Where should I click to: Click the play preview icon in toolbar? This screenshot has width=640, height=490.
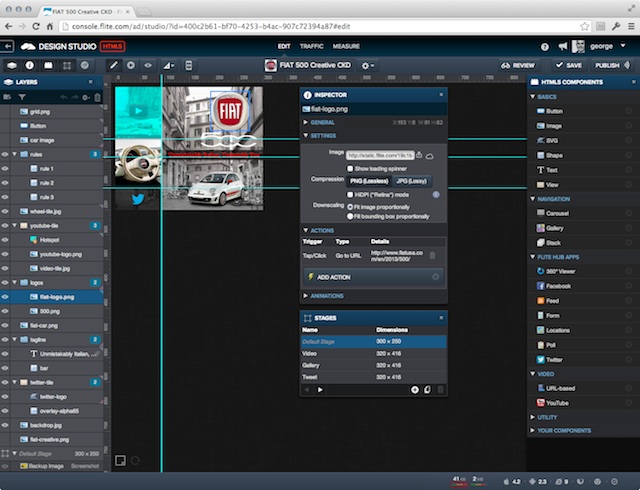(x=131, y=65)
